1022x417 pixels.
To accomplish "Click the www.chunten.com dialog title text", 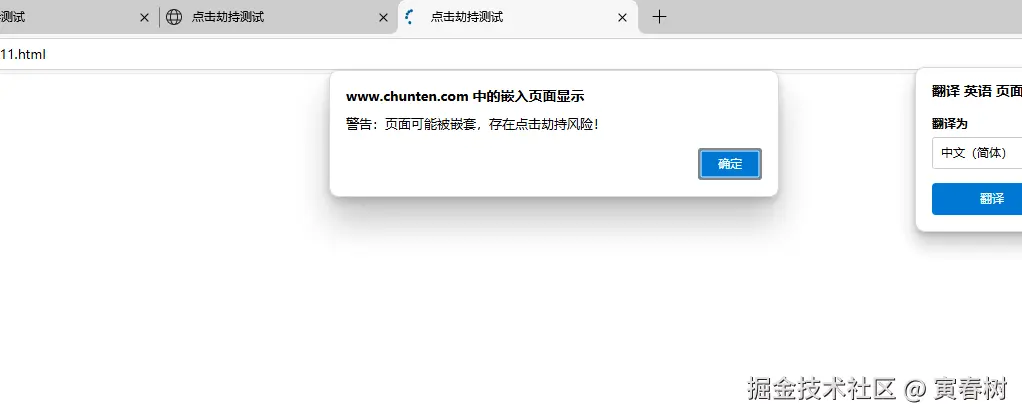I will [x=465, y=97].
